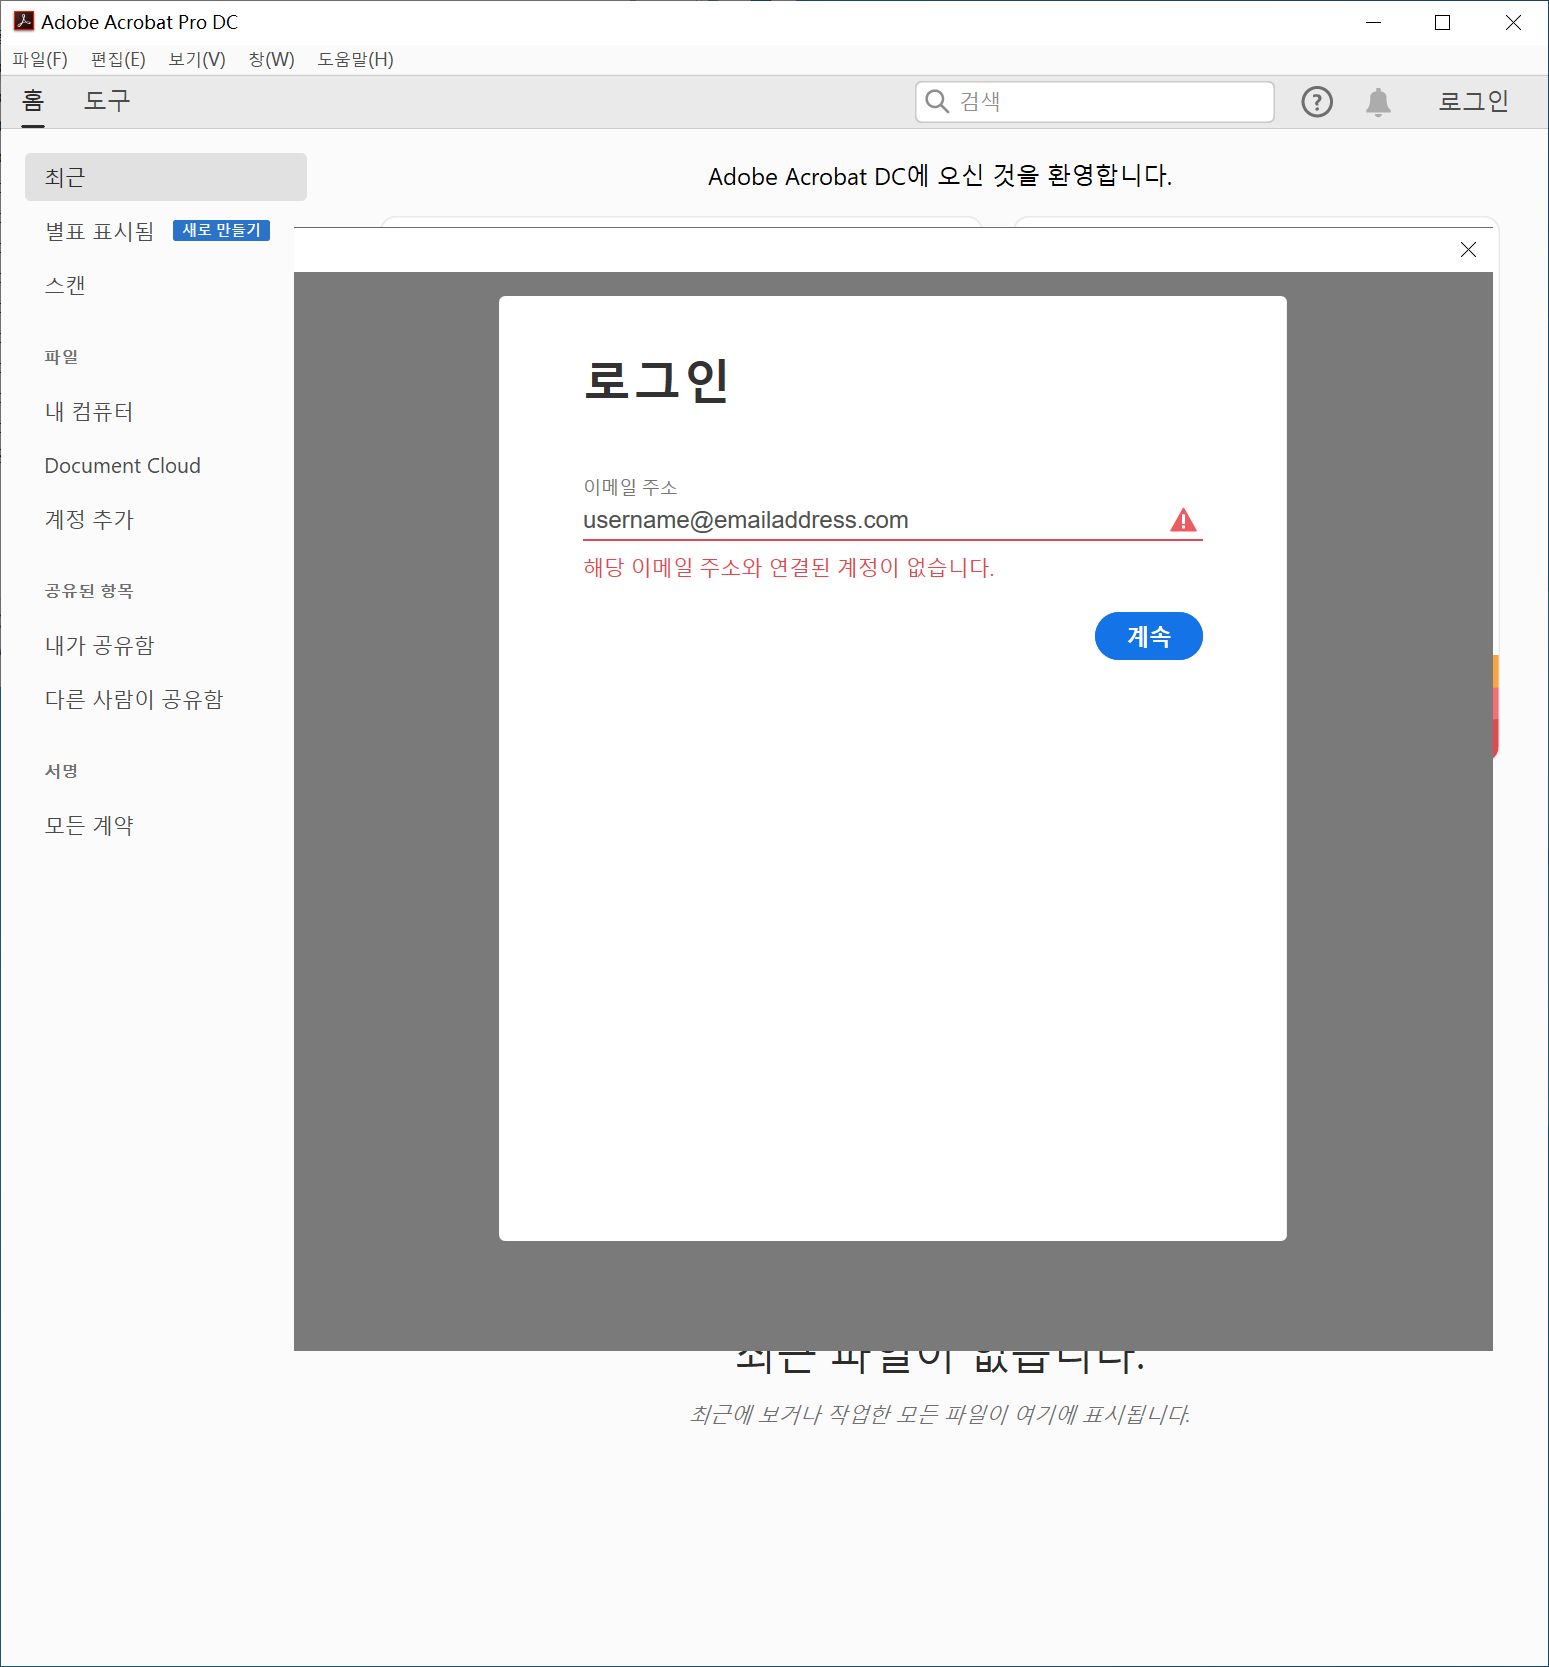Open 다른 사람이 공유함 in the sidebar
Viewport: 1549px width, 1667px height.
click(134, 699)
